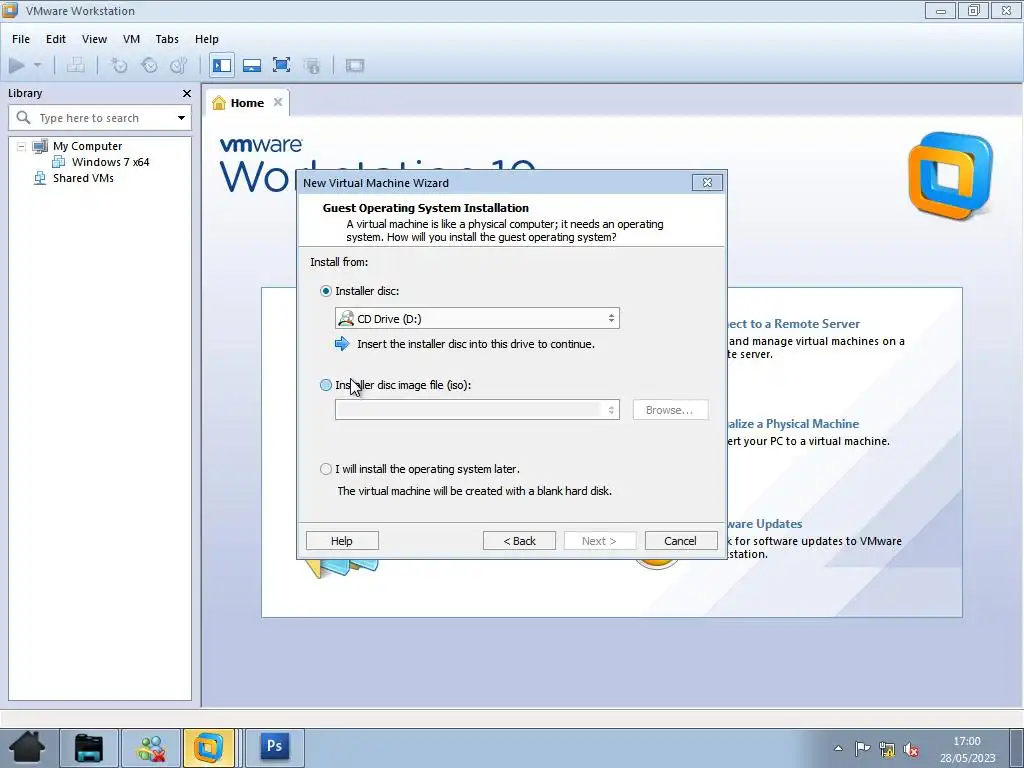1024x768 pixels.
Task: Open Photoshop from the taskbar
Action: coord(275,746)
